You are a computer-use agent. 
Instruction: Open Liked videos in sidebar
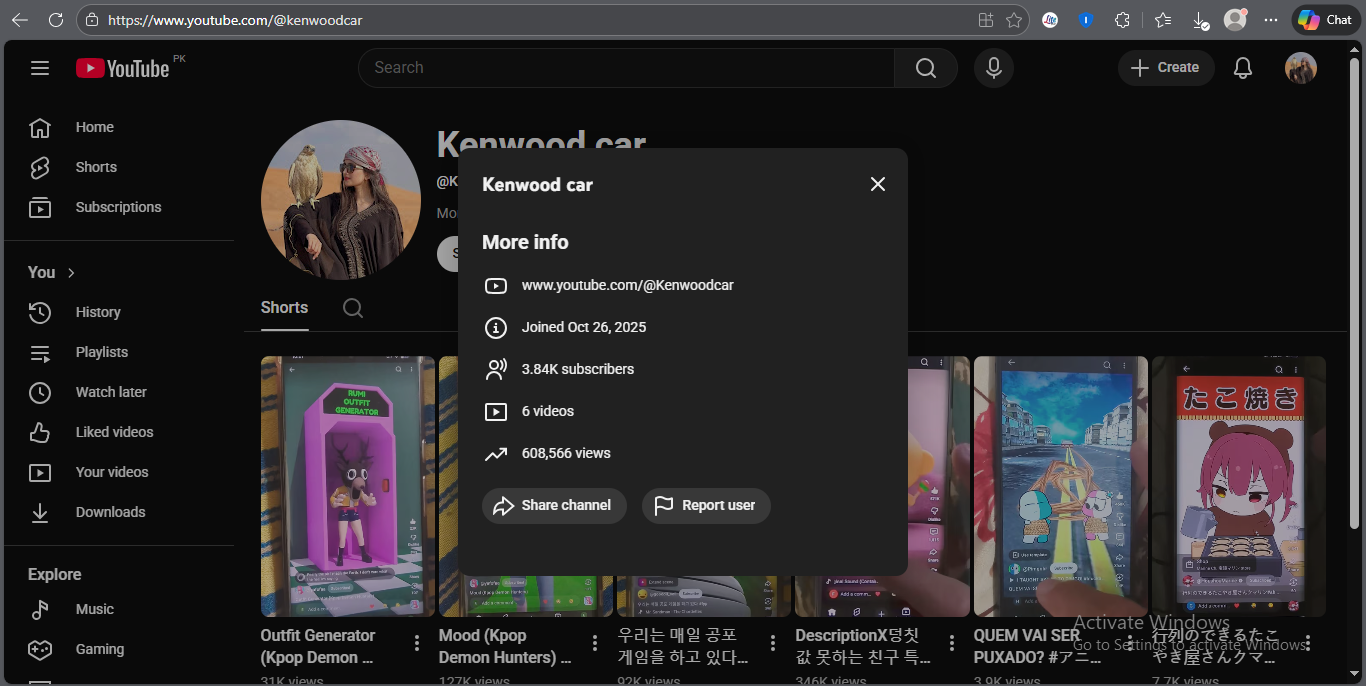[114, 432]
